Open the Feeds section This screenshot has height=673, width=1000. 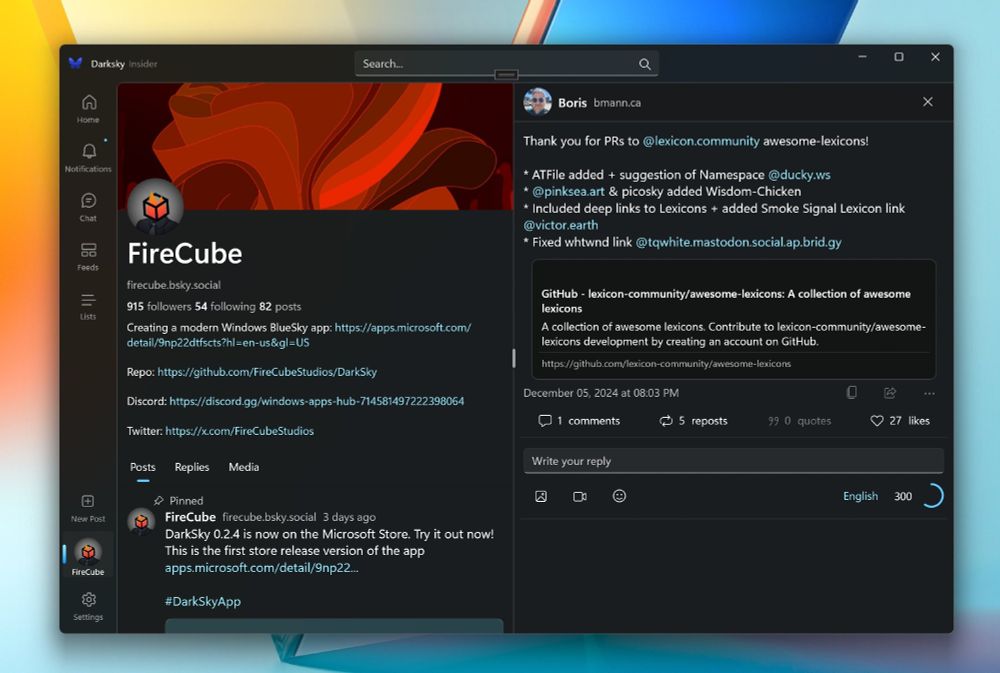click(x=89, y=256)
